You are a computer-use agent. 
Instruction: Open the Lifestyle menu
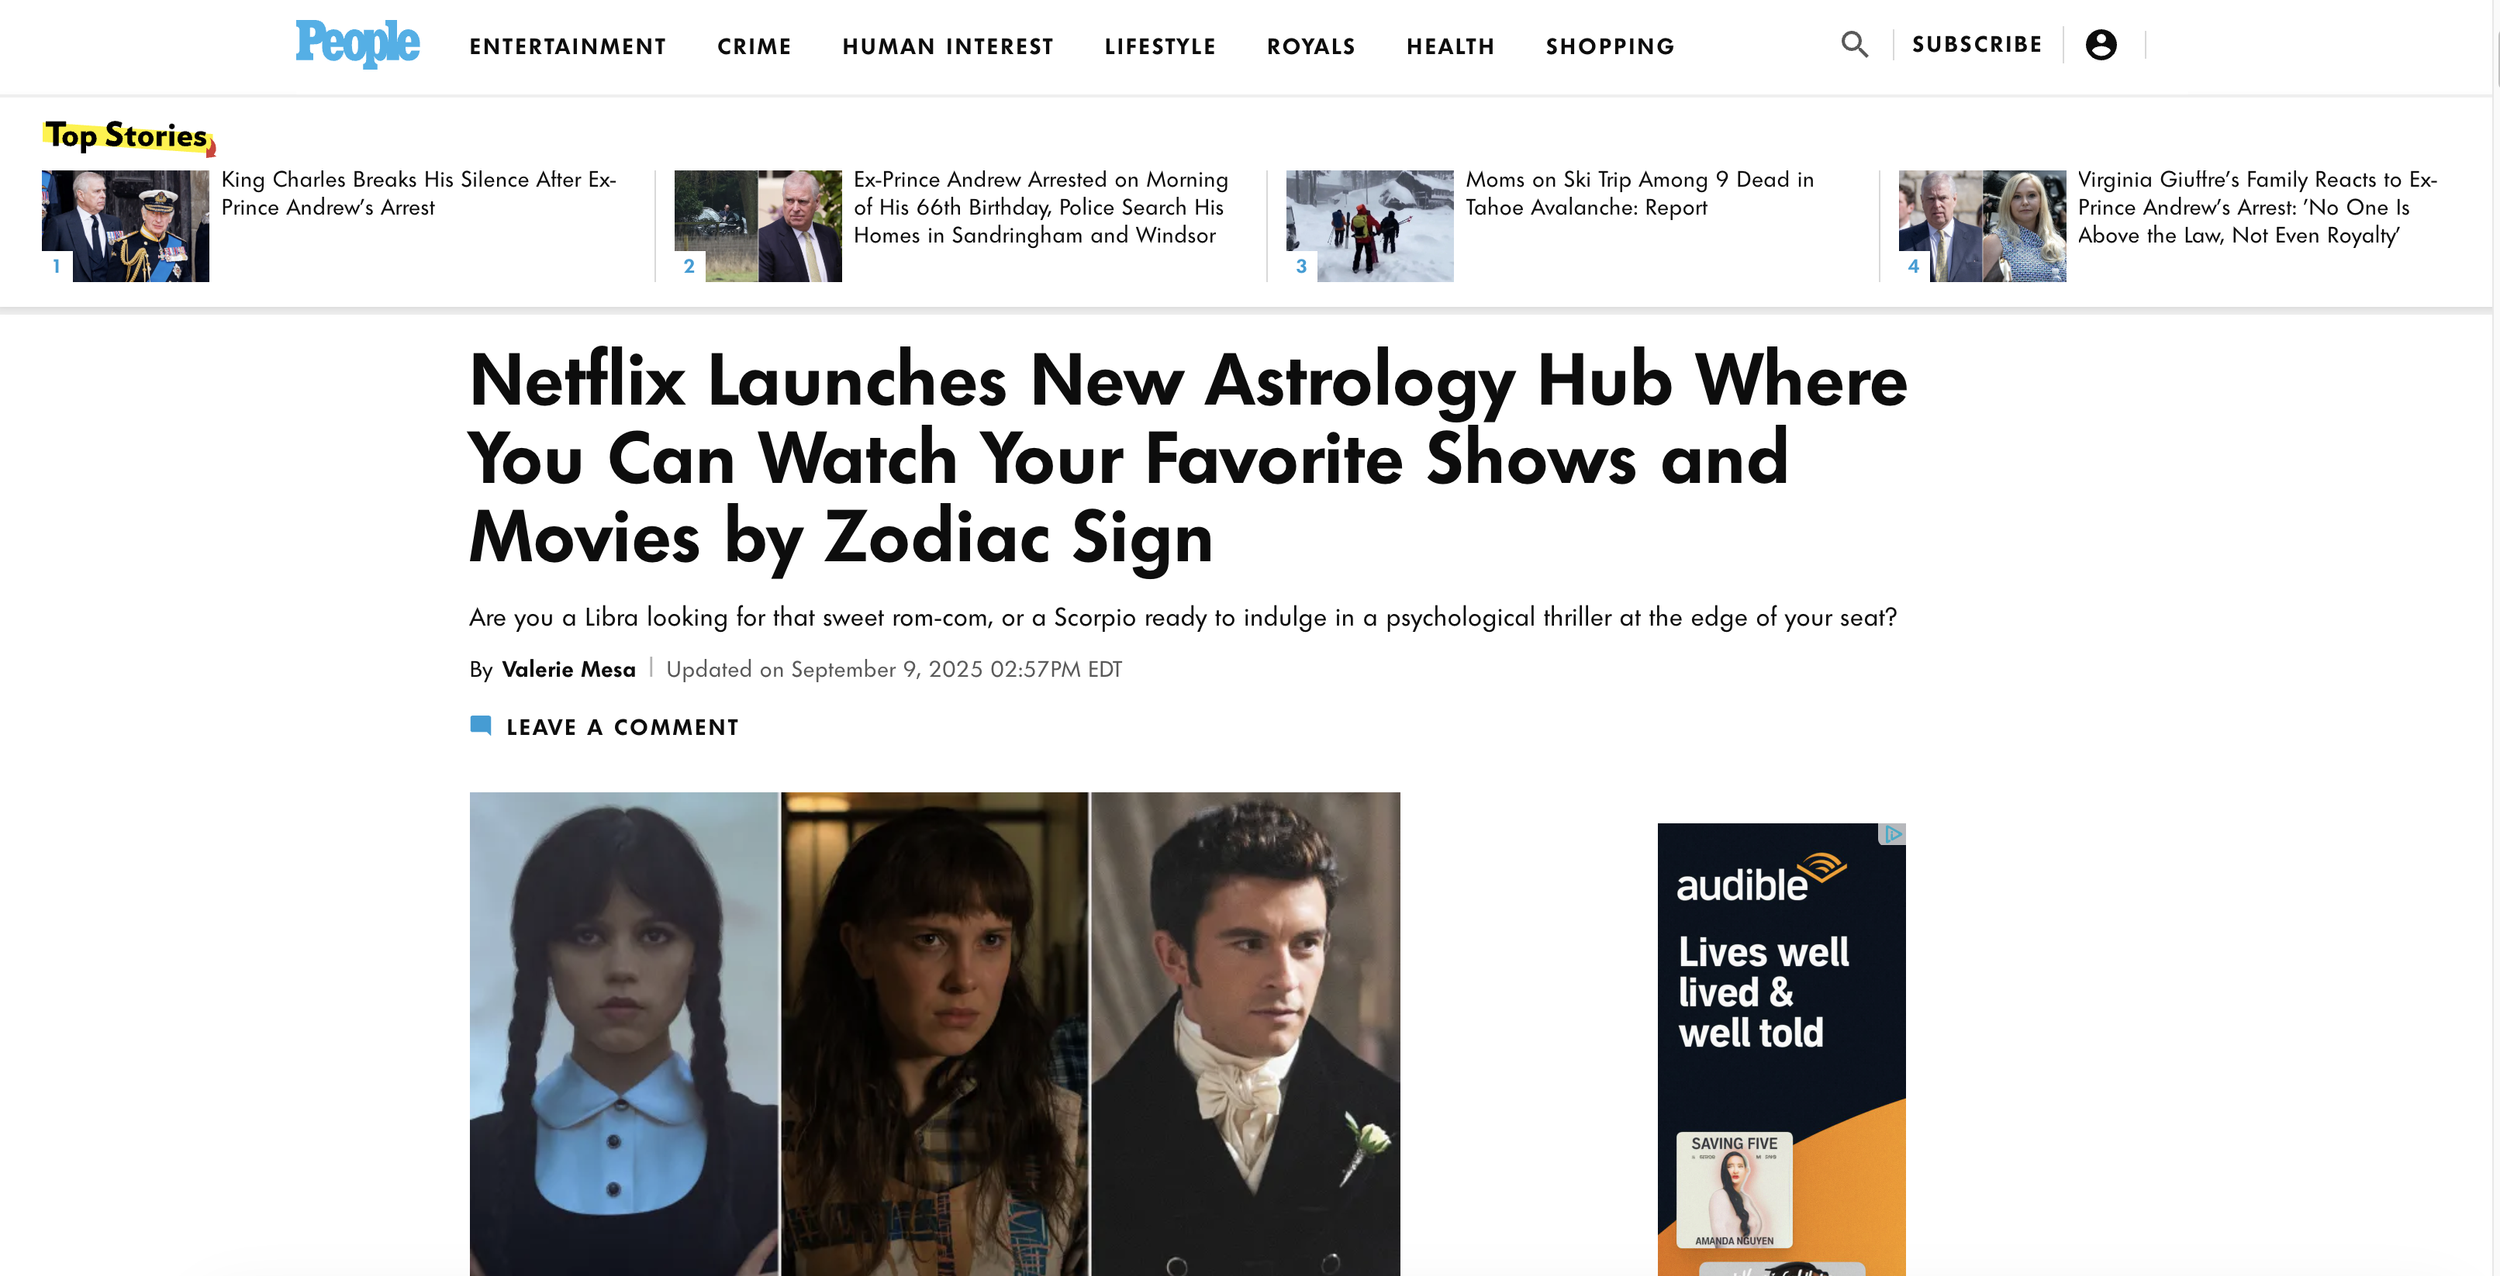[x=1160, y=47]
